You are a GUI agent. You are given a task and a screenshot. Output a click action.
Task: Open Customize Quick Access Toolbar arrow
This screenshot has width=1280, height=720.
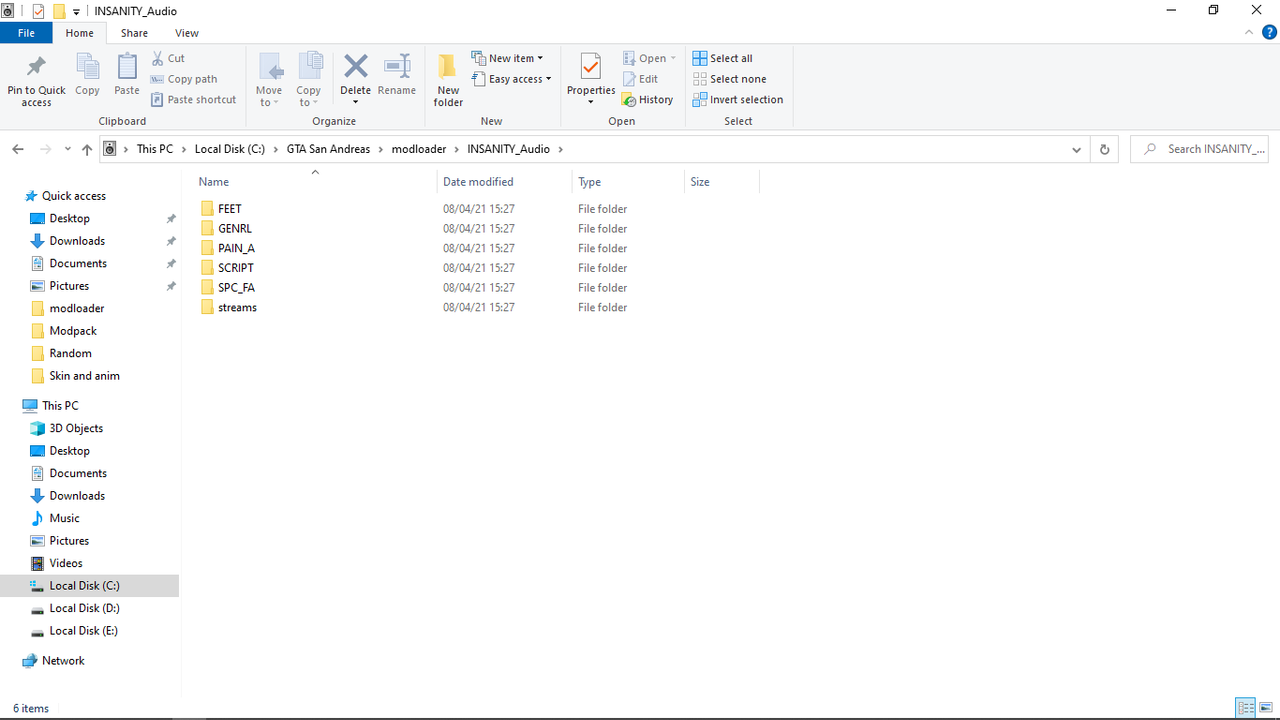tap(76, 12)
